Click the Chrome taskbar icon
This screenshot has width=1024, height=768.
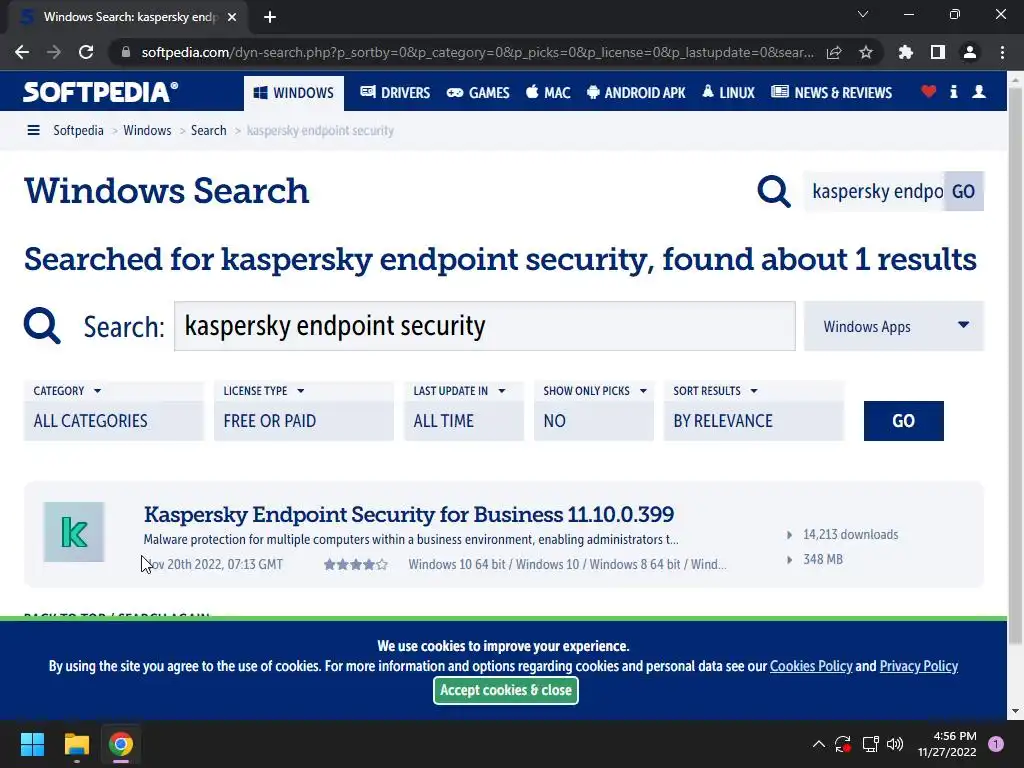121,744
